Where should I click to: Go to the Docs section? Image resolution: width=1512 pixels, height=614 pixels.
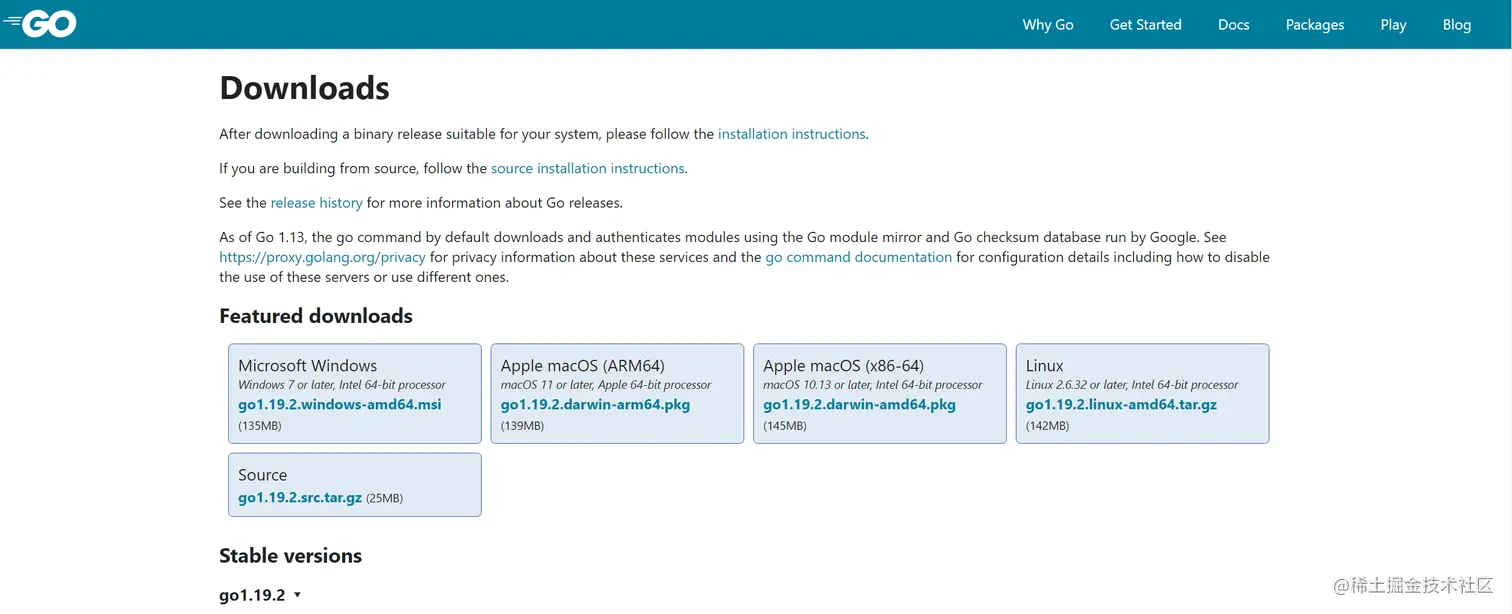[1233, 25]
